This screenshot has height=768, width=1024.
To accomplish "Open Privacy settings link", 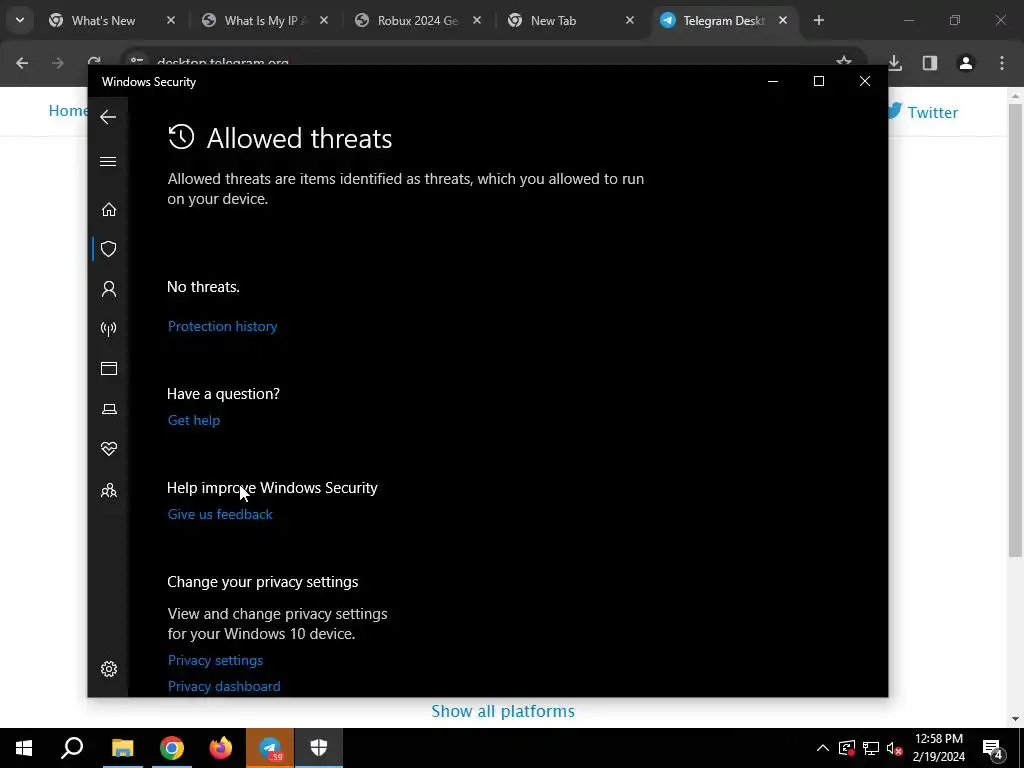I will (x=215, y=660).
